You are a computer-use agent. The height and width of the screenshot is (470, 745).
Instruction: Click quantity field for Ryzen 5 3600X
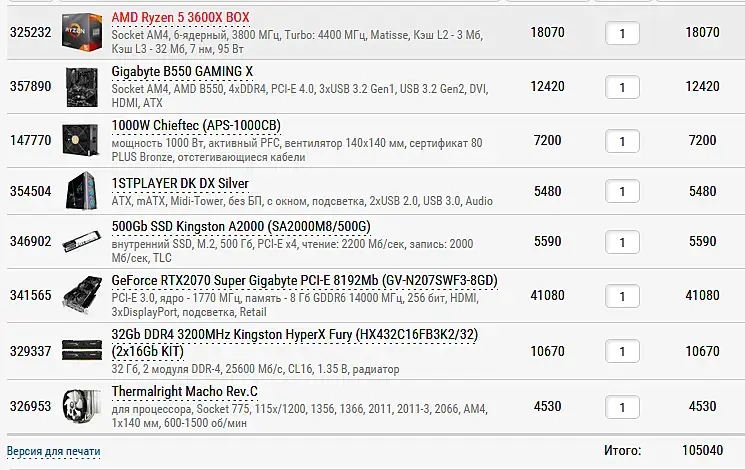point(622,33)
